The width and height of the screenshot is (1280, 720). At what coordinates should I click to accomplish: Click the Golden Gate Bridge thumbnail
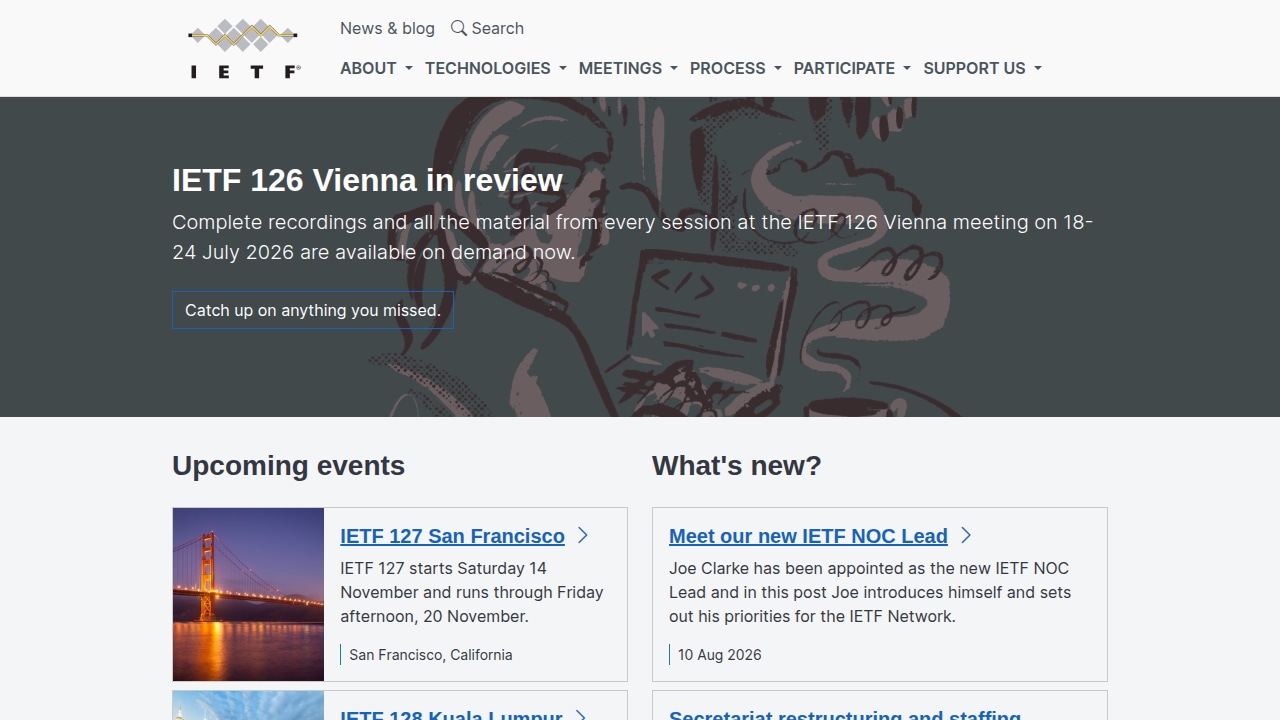tap(248, 594)
